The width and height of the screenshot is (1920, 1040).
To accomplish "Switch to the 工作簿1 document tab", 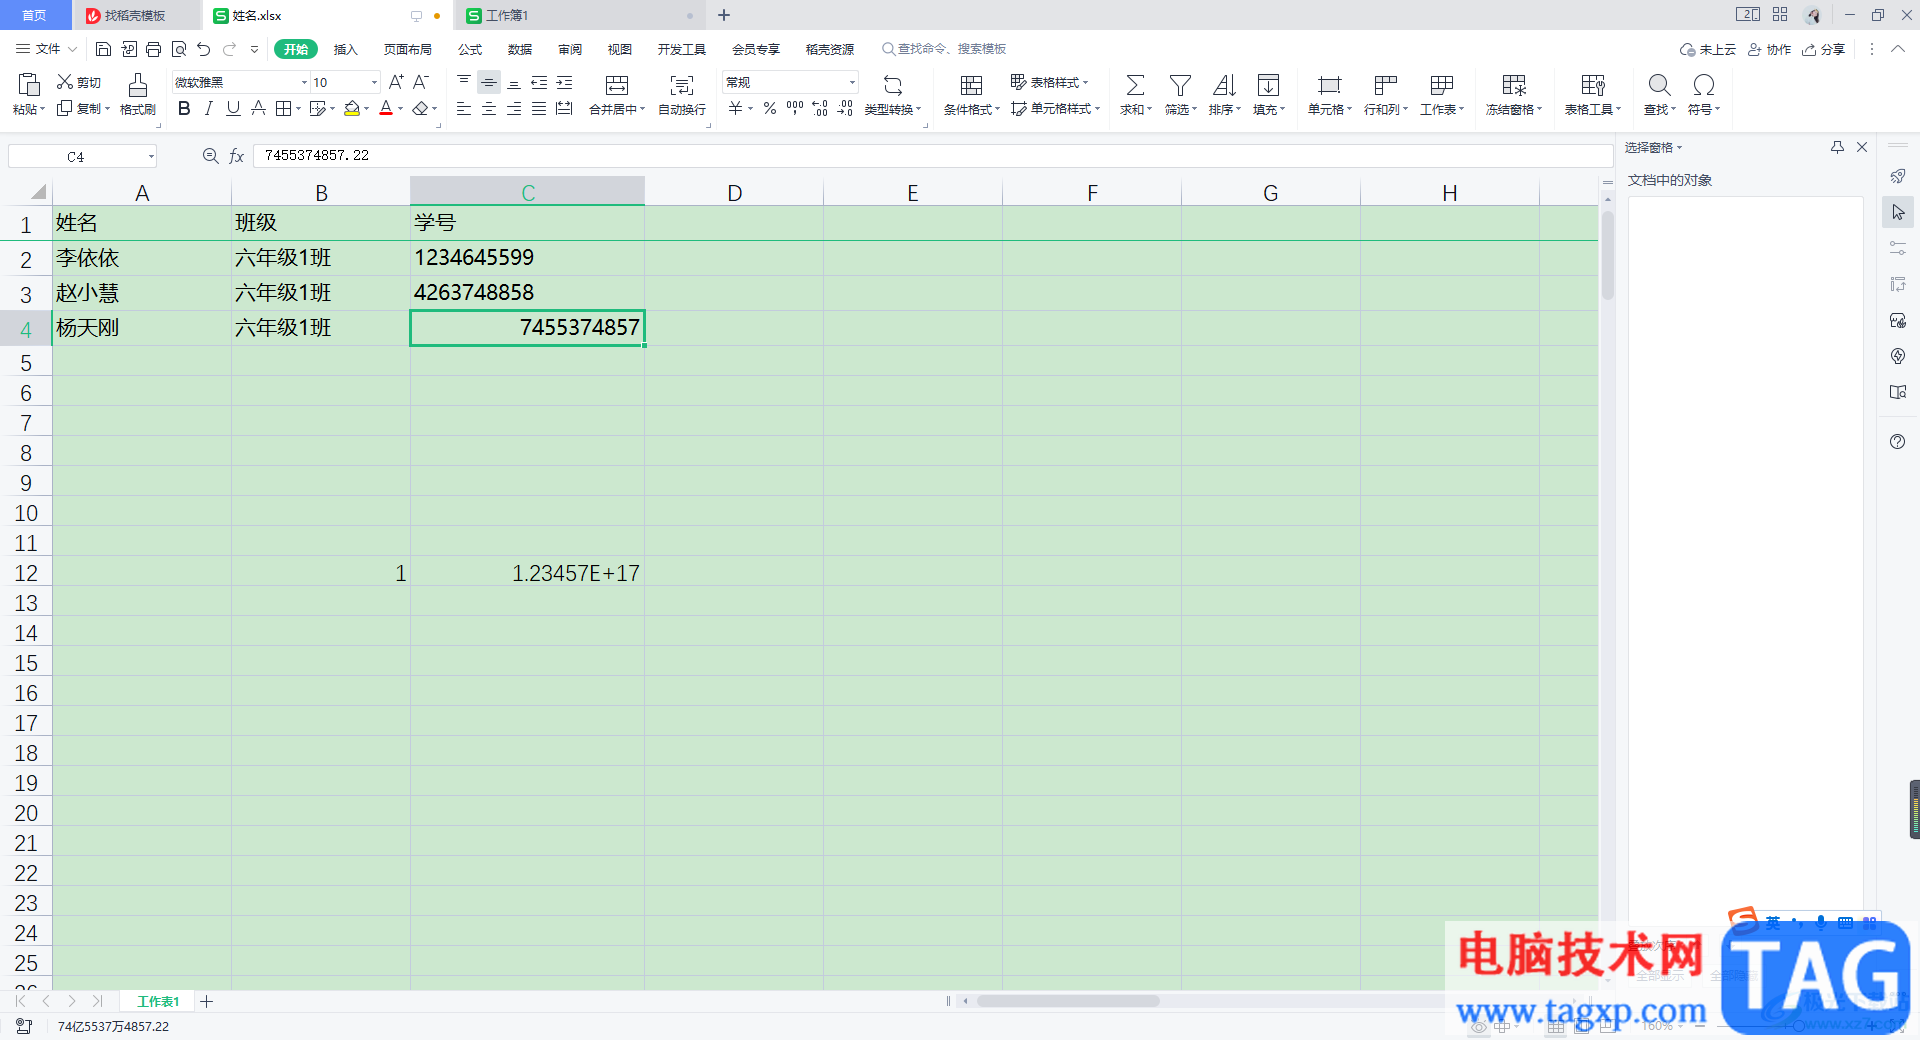I will click(578, 15).
